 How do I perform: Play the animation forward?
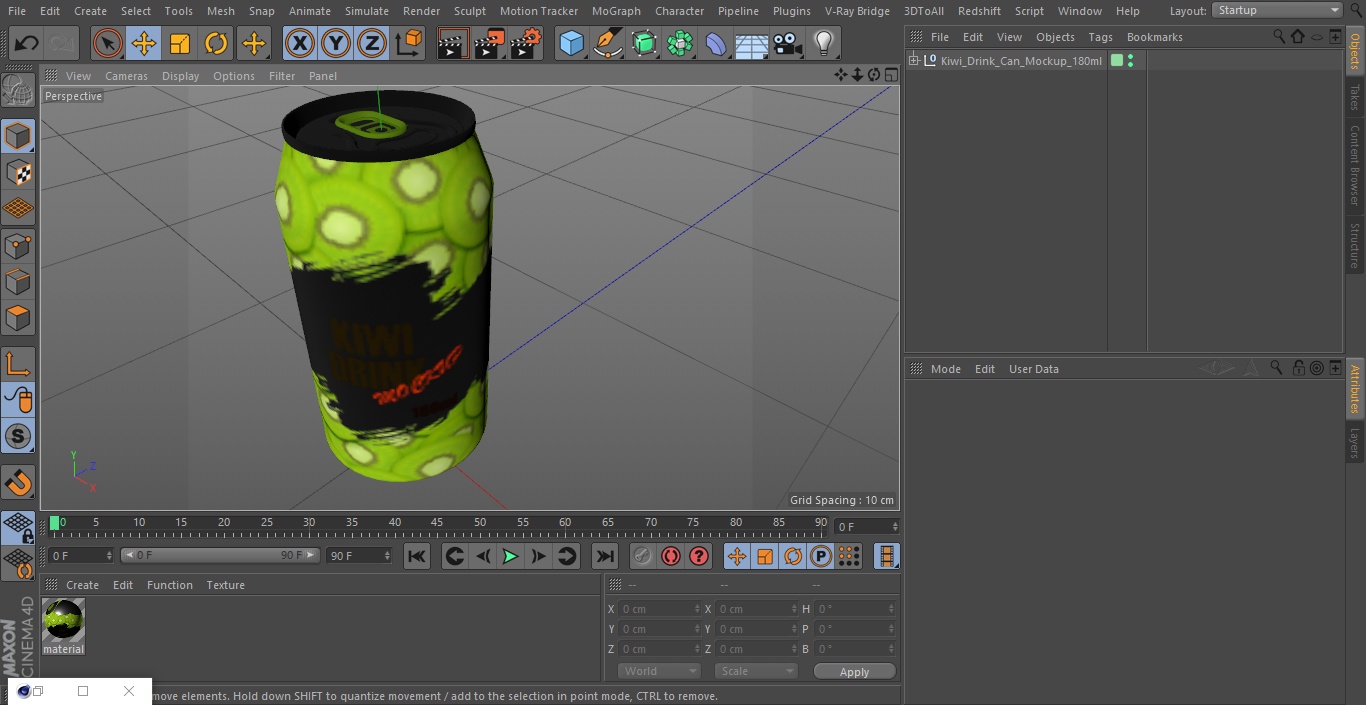point(510,556)
